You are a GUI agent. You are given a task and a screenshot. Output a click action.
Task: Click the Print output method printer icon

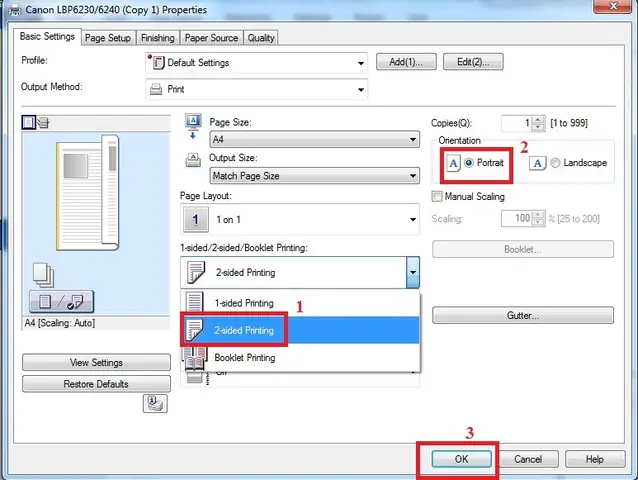156,89
